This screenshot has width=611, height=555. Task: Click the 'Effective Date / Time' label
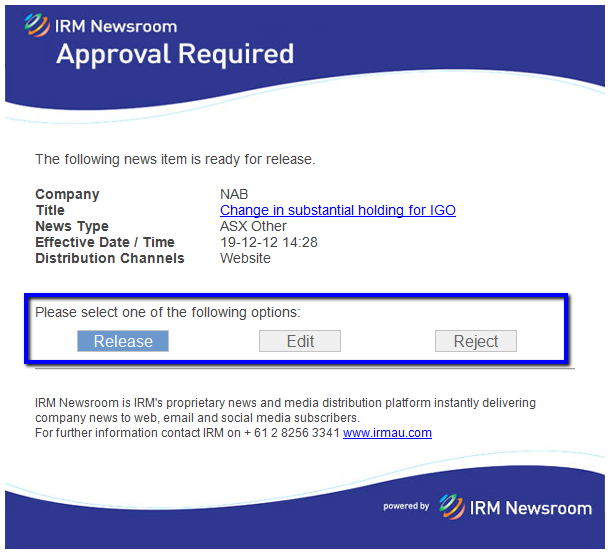[x=105, y=242]
